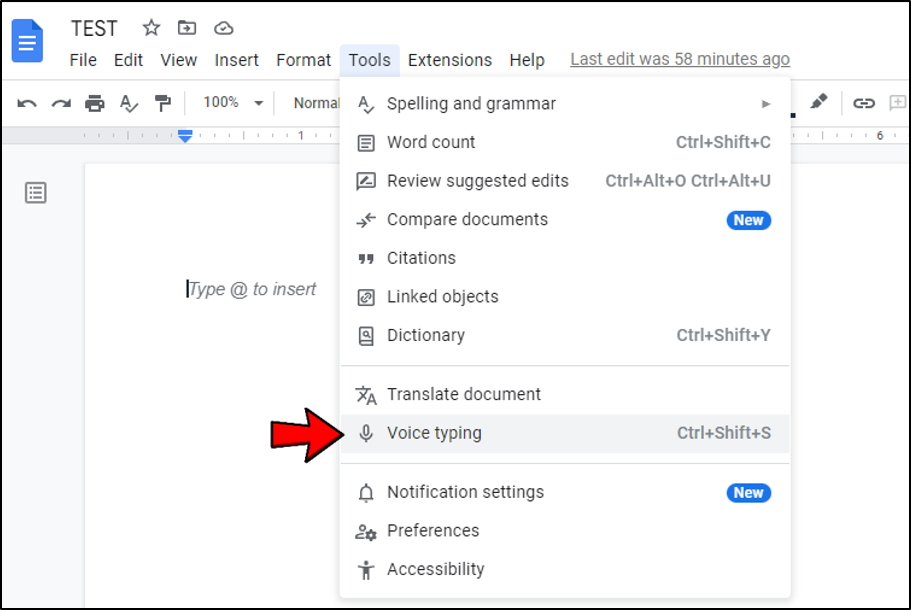Viewport: 911px width, 610px height.
Task: Star the TEST document
Action: (x=151, y=27)
